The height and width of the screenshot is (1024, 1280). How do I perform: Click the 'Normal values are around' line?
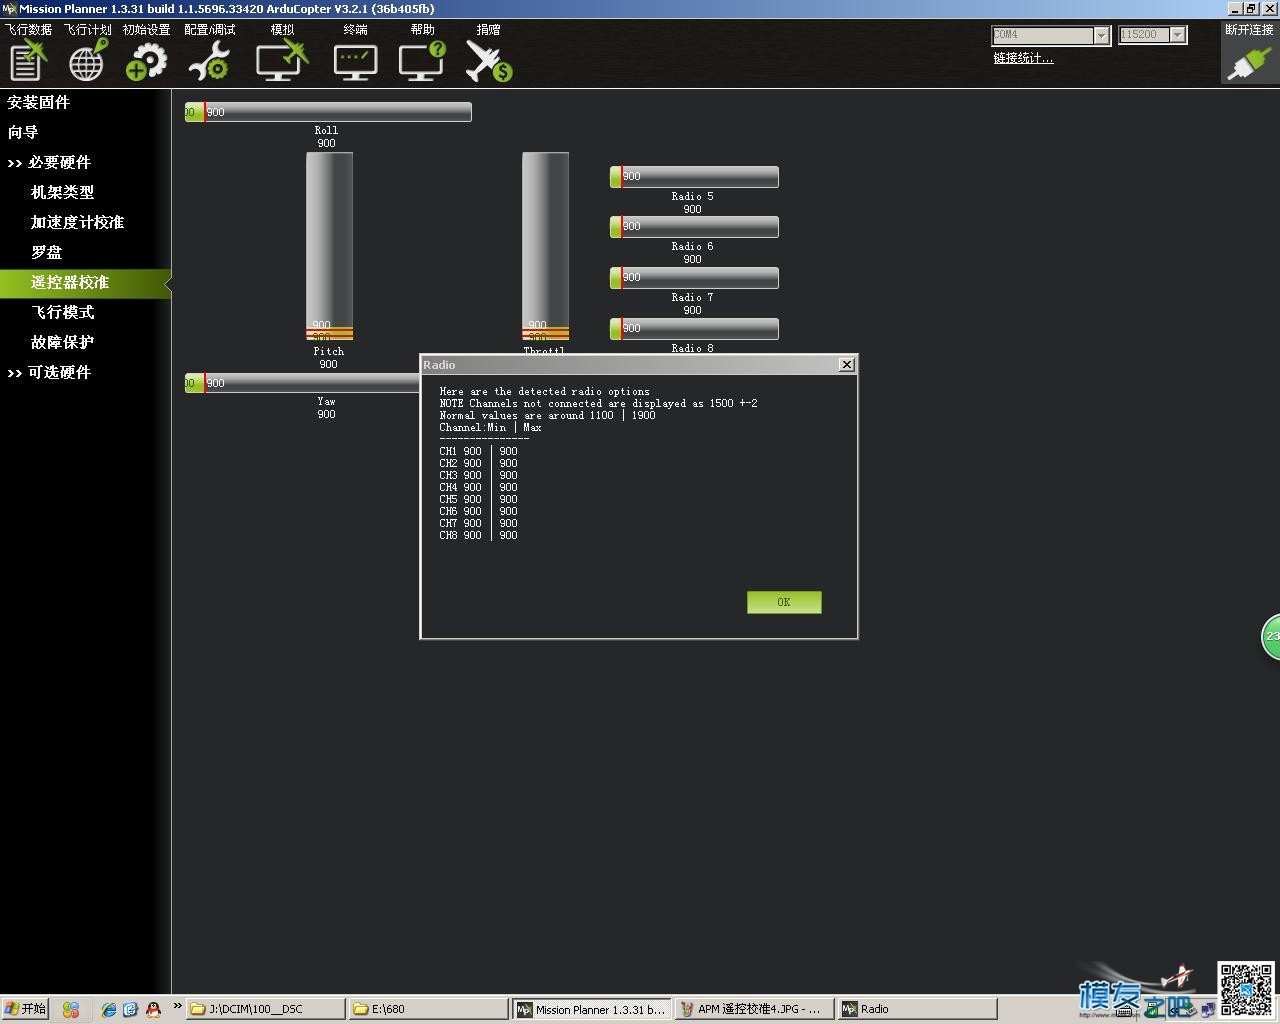[x=547, y=415]
